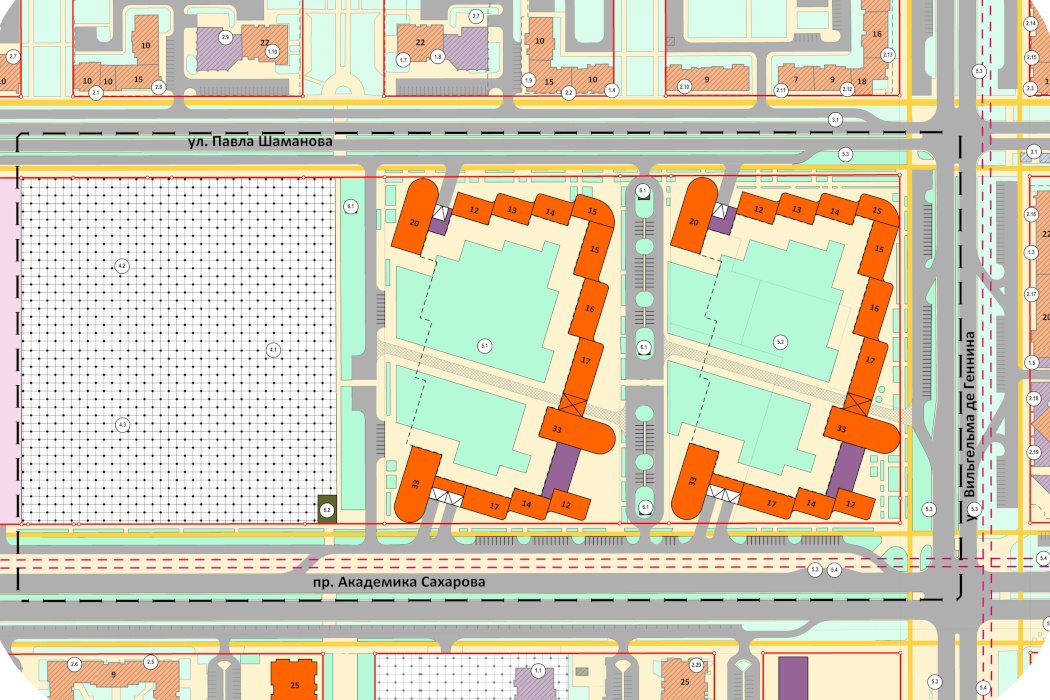Select circled marker 2.8
Screen dimensions: 1050x700
point(159,87)
